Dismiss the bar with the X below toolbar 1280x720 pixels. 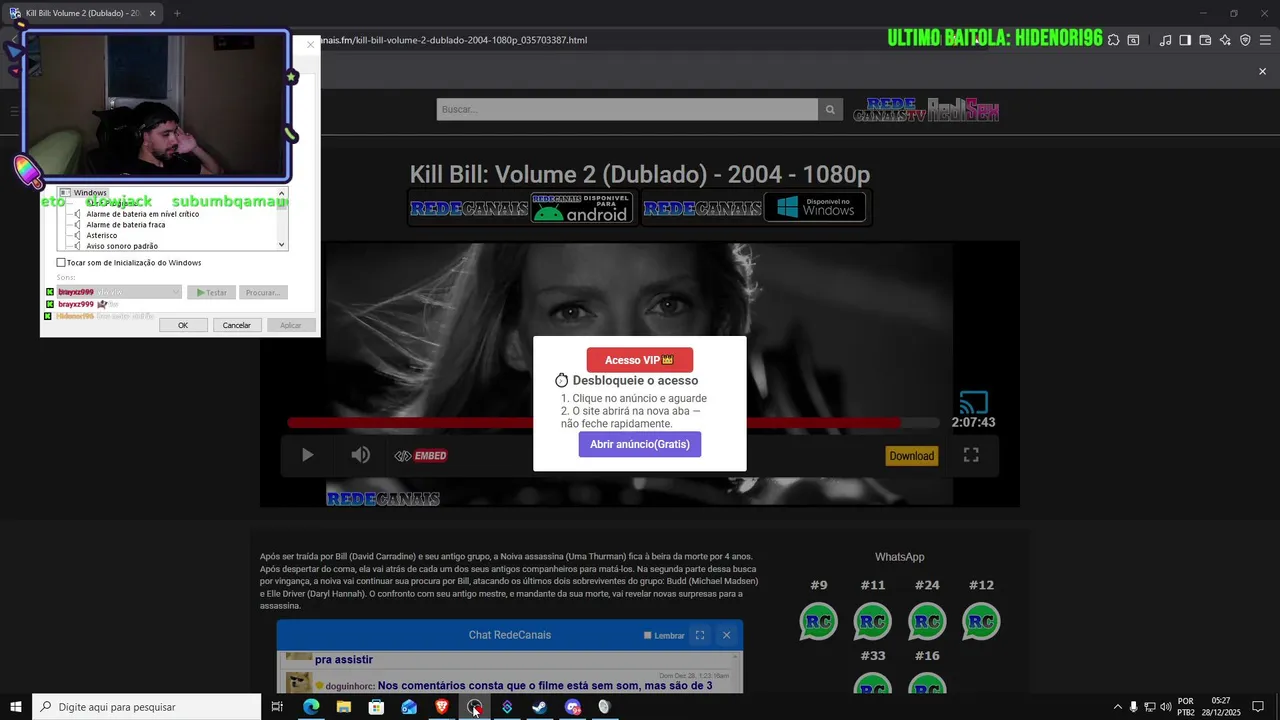tap(1262, 71)
